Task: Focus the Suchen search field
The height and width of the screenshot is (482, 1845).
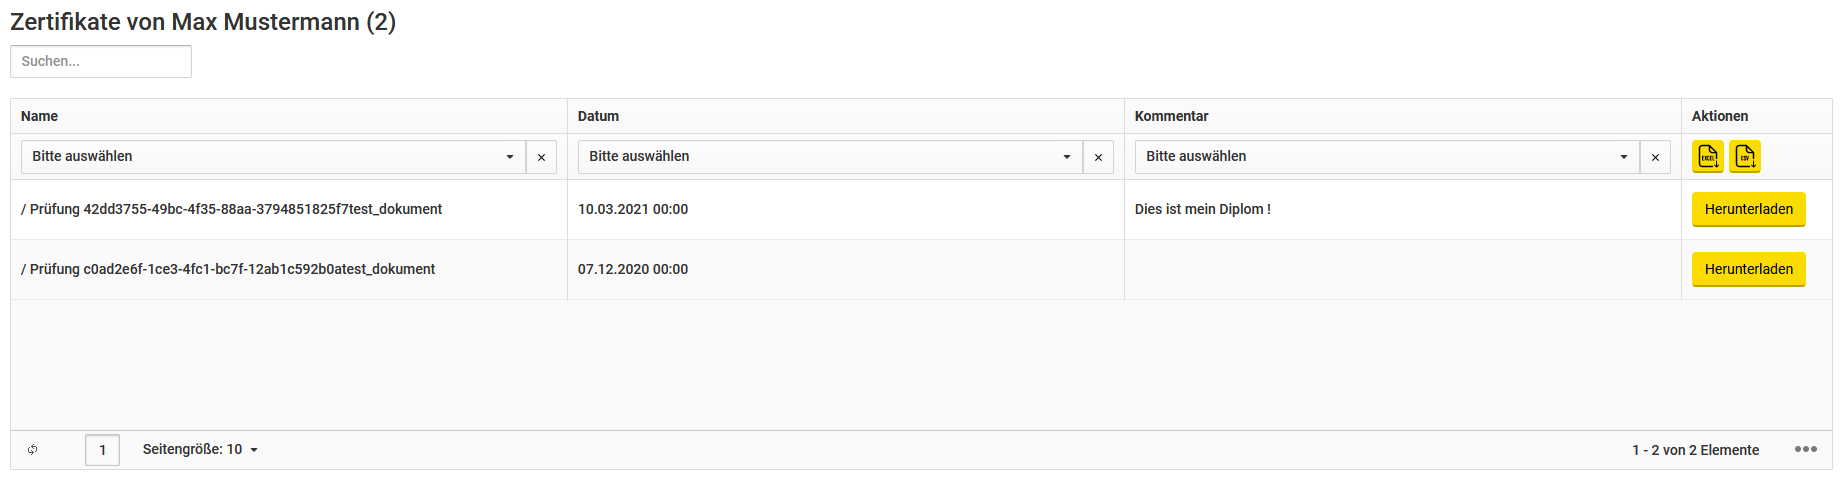Action: pos(101,61)
